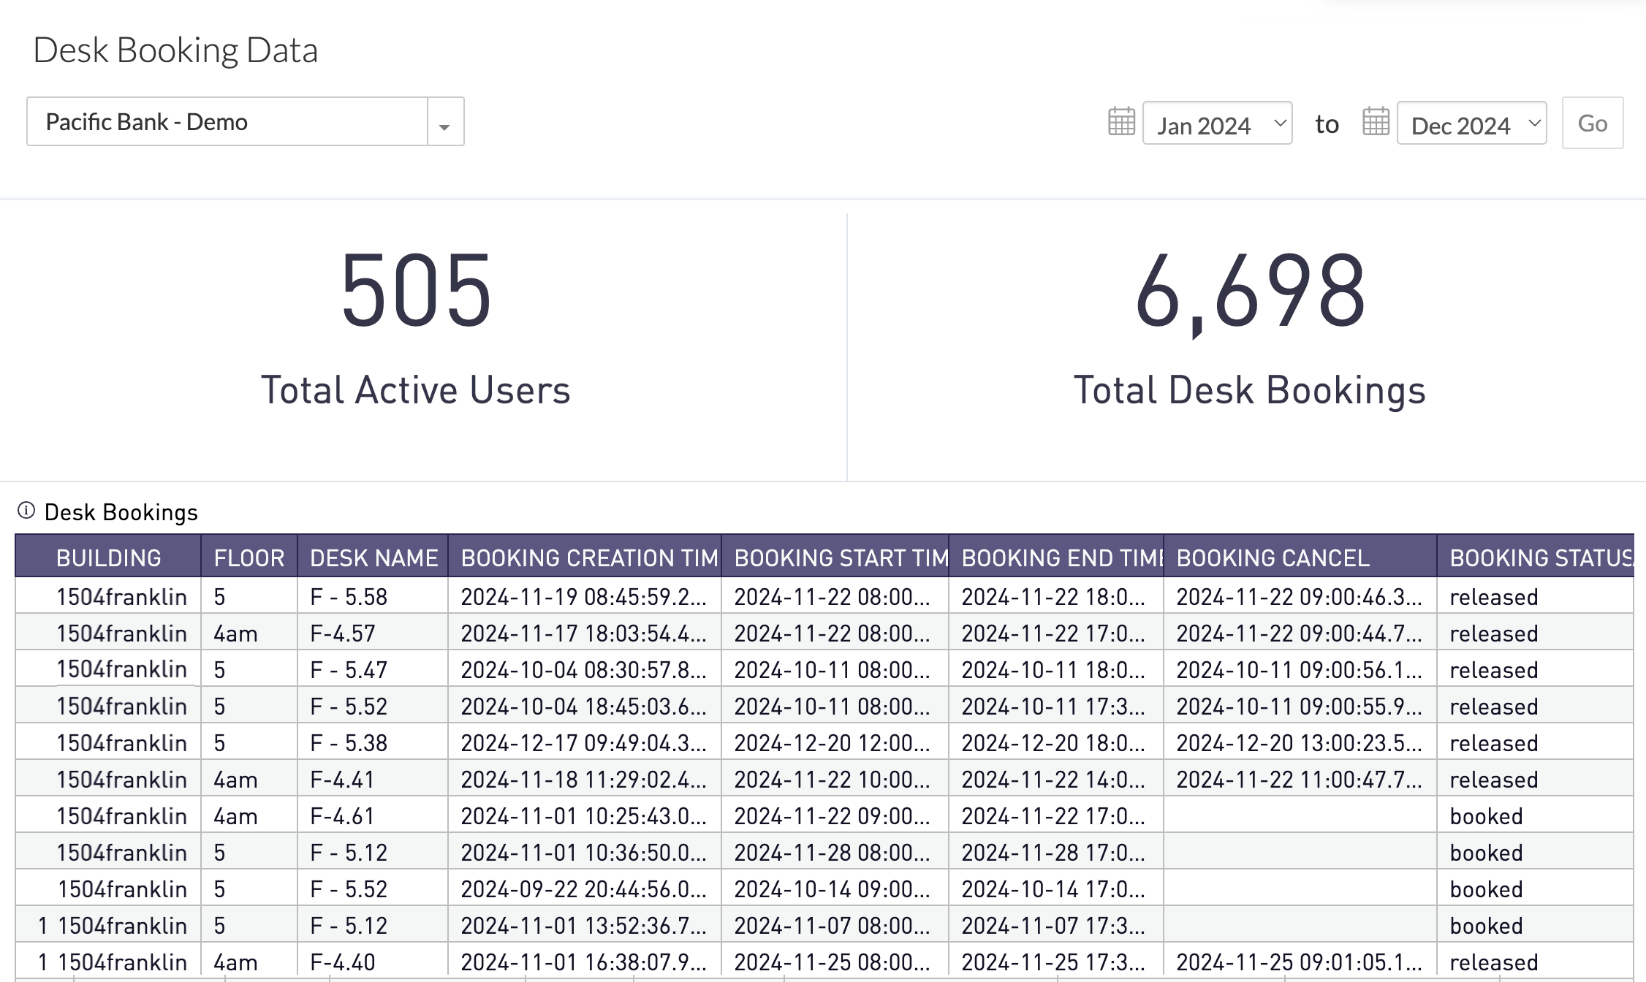
Task: Click the end date calendar icon
Action: (x=1375, y=122)
